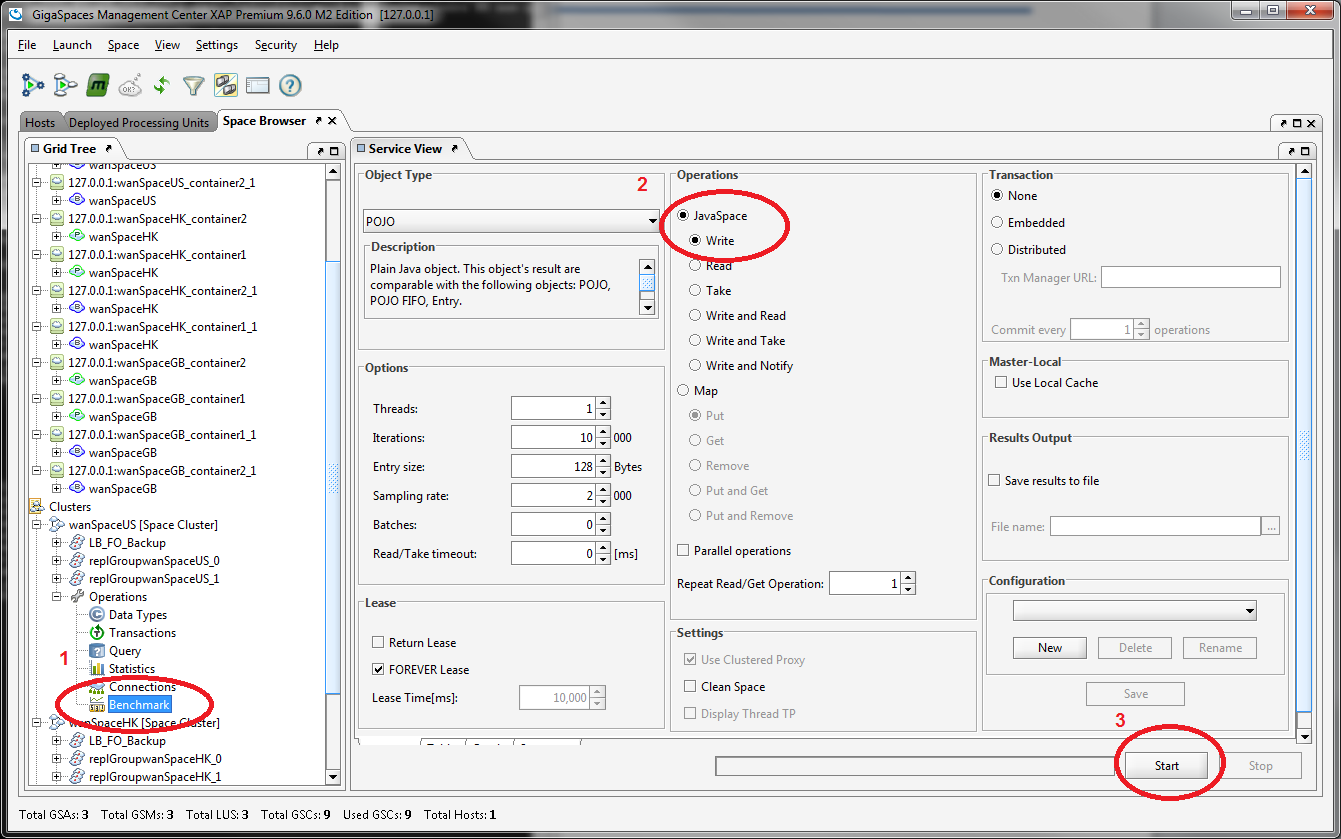The height and width of the screenshot is (839, 1341).
Task: Click the replGroupwanSpaceUS_0 group icon
Action: [x=77, y=561]
